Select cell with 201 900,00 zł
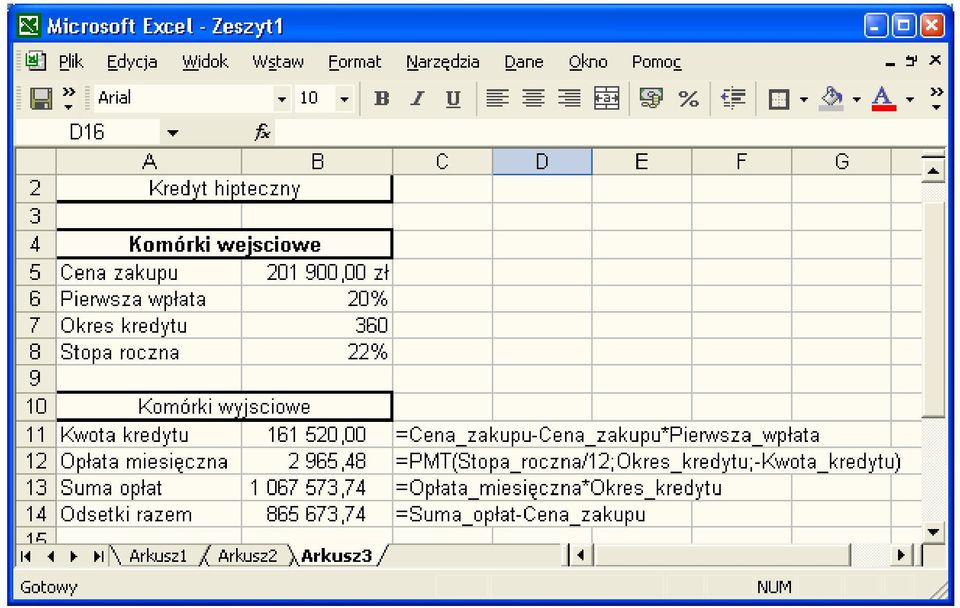 317,272
